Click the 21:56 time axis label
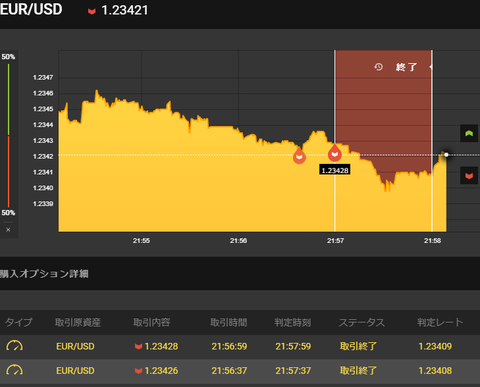The width and height of the screenshot is (480, 387). [238, 241]
